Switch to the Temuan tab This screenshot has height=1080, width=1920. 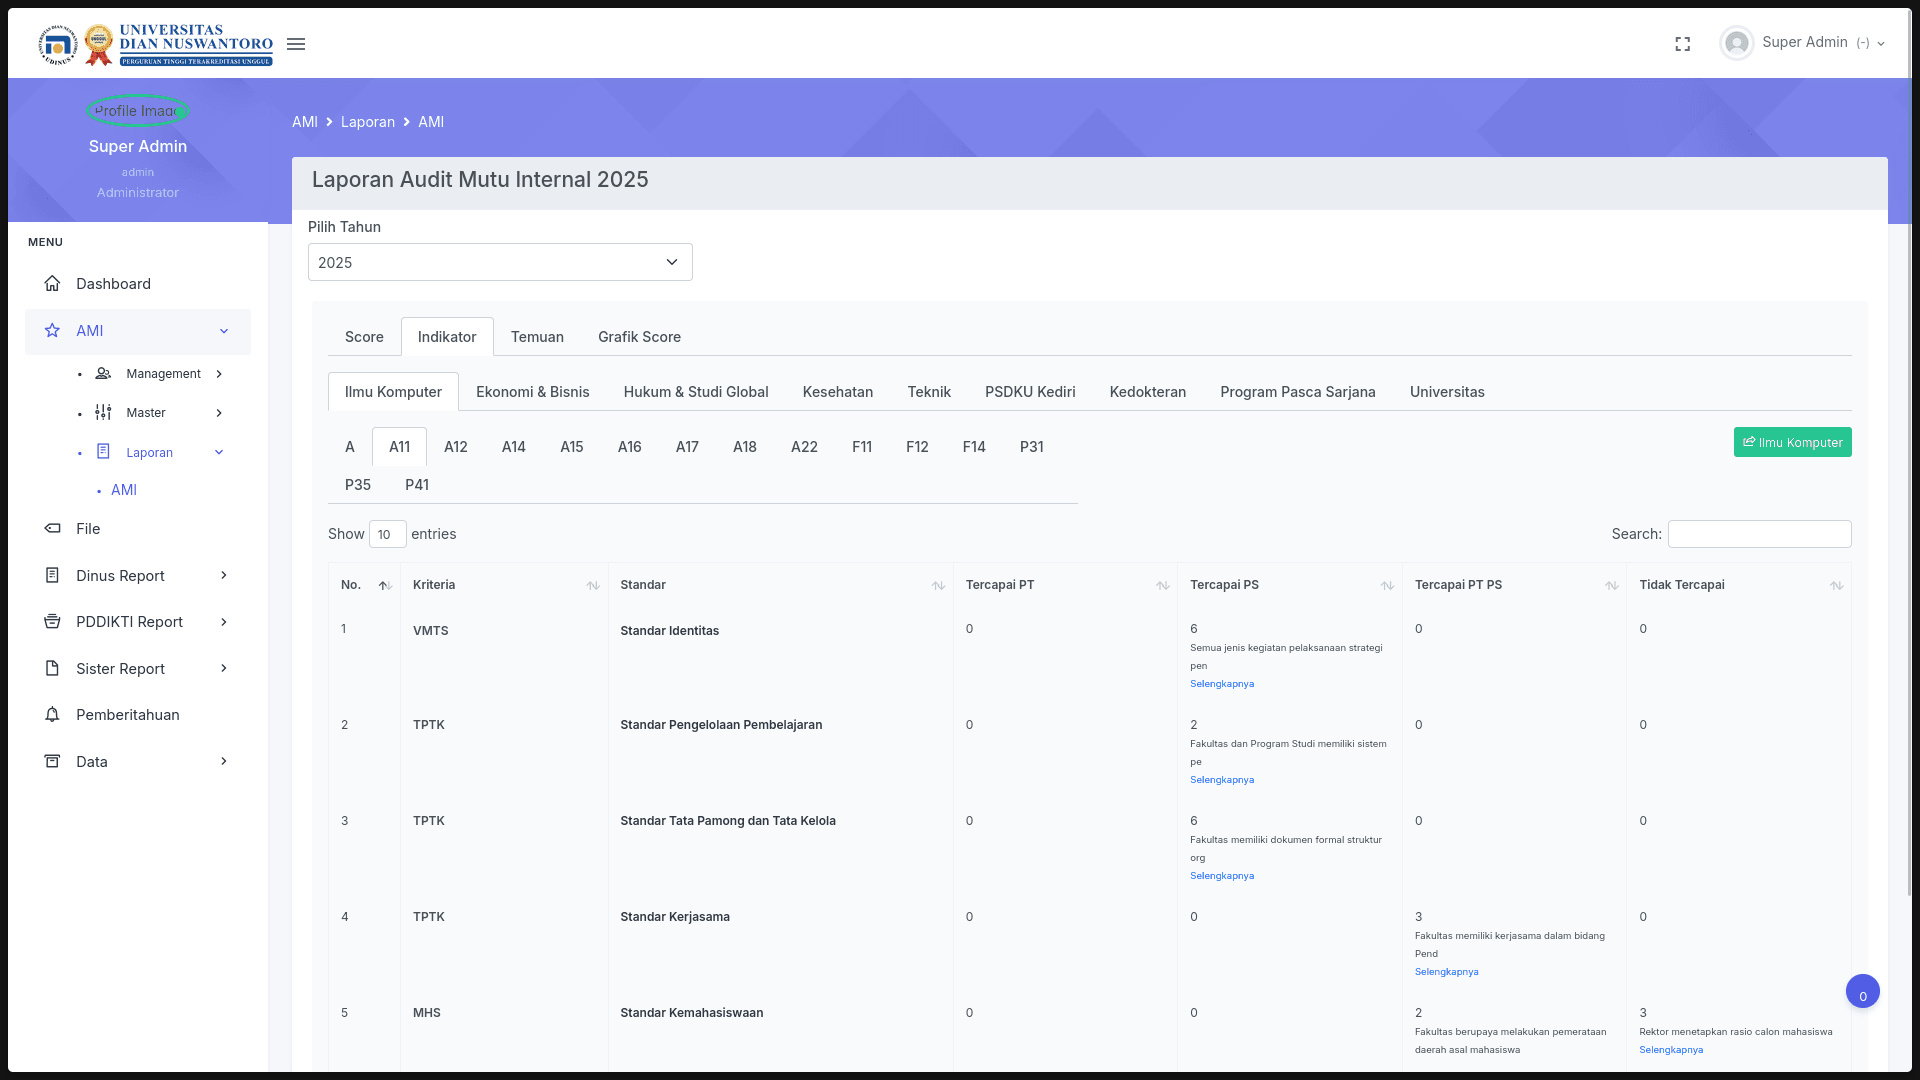(x=537, y=337)
